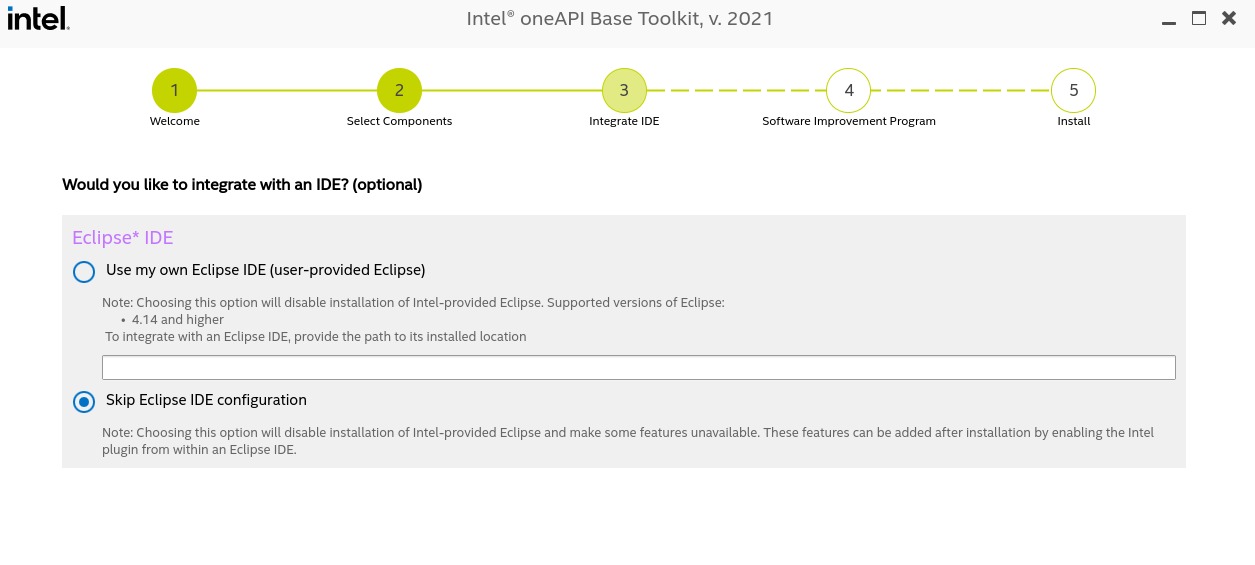
Task: Select 'Use my own Eclipse IDE' radio button
Action: tap(84, 271)
